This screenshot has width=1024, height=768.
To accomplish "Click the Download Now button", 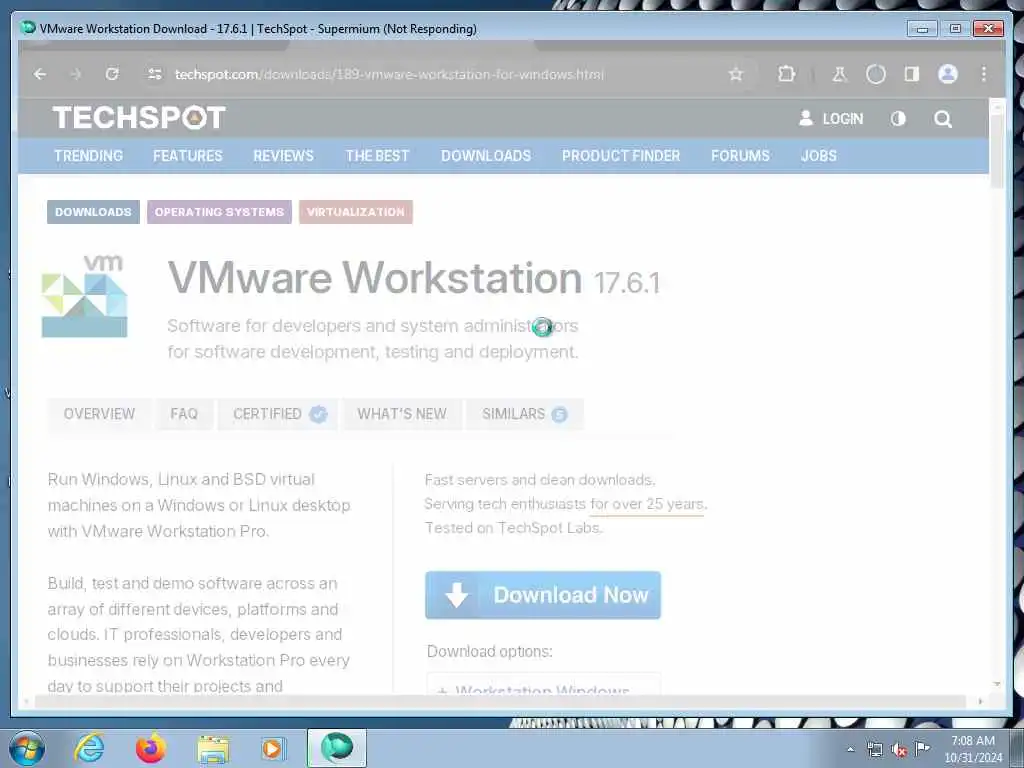I will click(543, 595).
